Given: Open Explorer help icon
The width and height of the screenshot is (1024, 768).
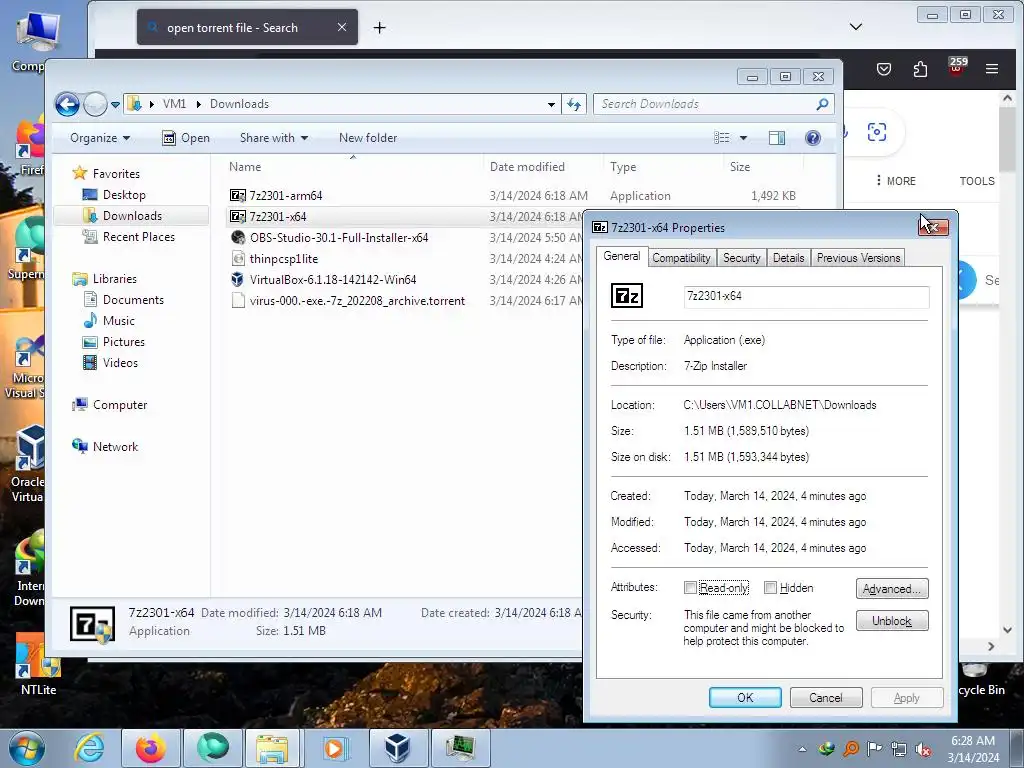Looking at the screenshot, I should [x=813, y=138].
